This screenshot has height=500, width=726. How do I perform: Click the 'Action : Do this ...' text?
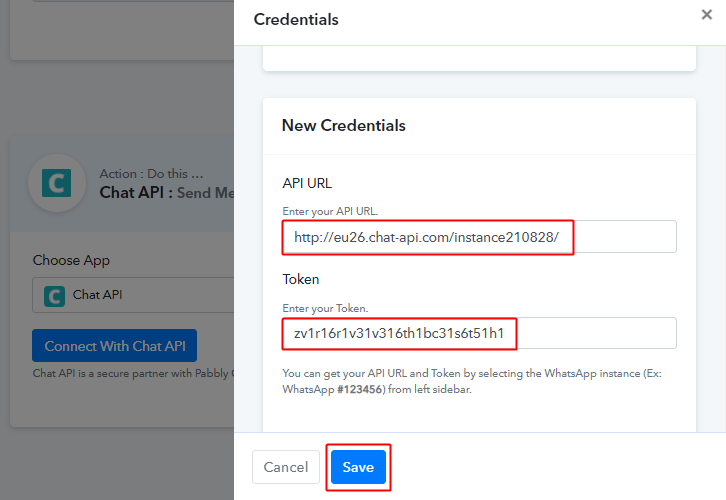pyautogui.click(x=151, y=173)
